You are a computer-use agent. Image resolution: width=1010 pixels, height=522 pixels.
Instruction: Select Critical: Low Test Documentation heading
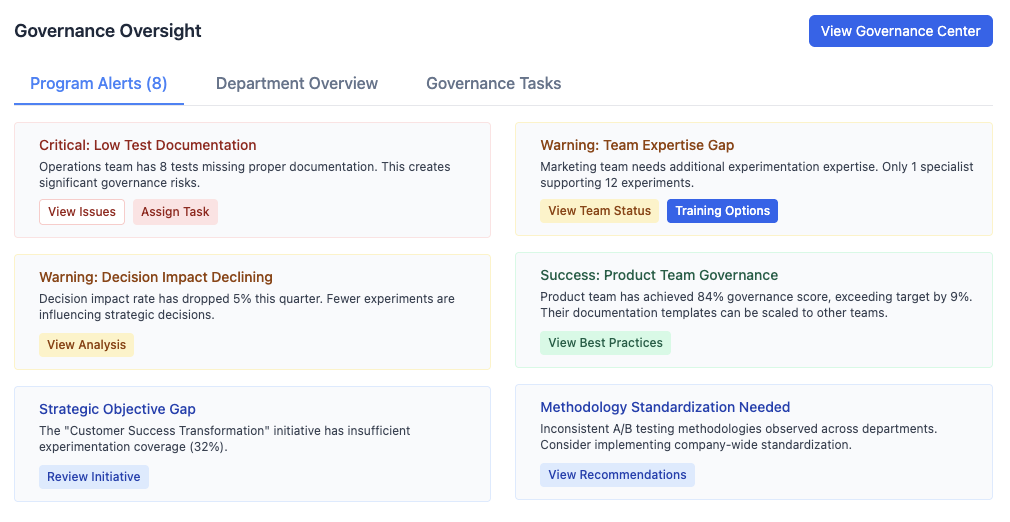[x=148, y=145]
